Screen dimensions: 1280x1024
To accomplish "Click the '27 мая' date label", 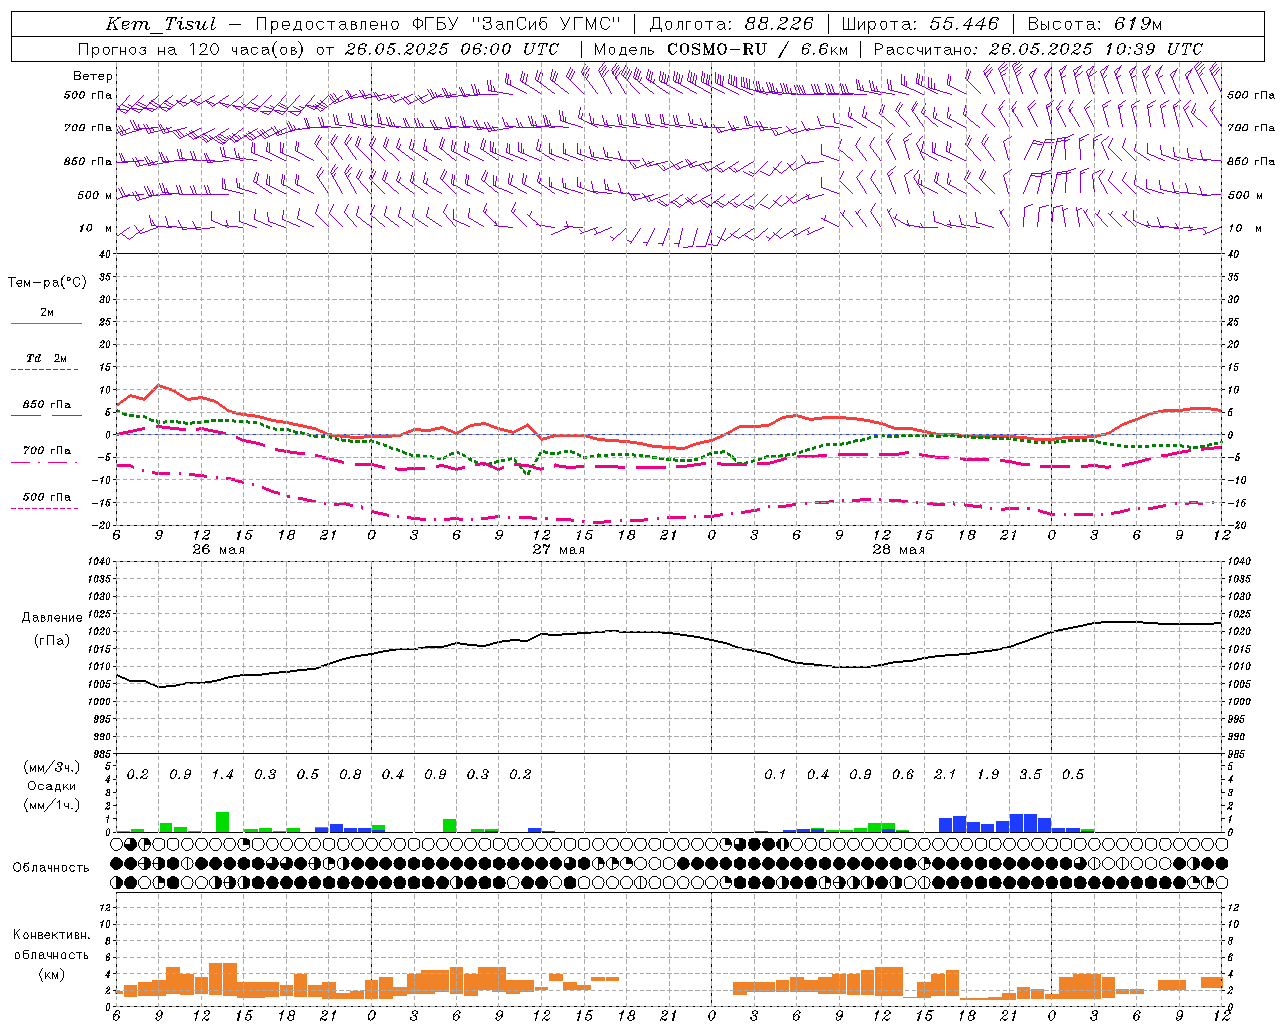I will (x=558, y=550).
